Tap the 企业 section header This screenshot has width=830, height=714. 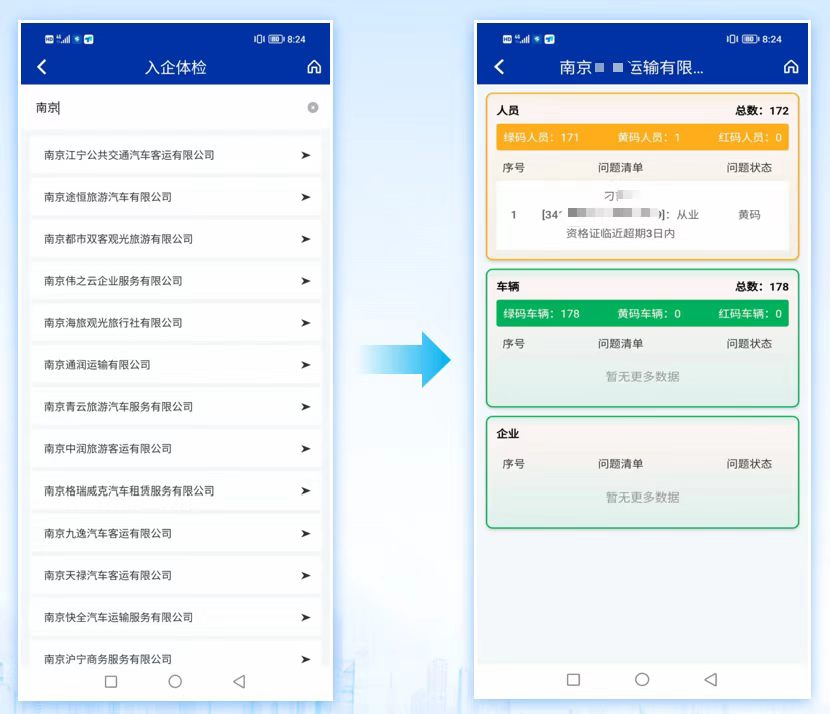pos(508,433)
